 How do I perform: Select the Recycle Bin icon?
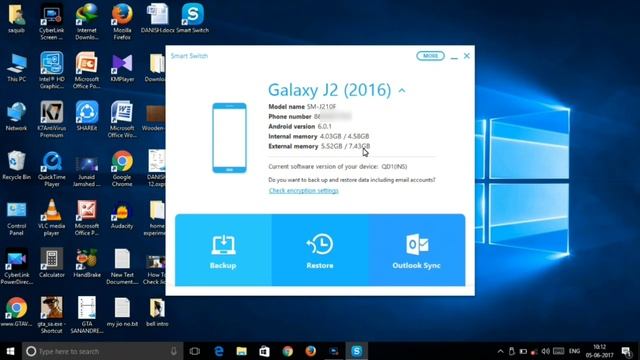click(16, 165)
